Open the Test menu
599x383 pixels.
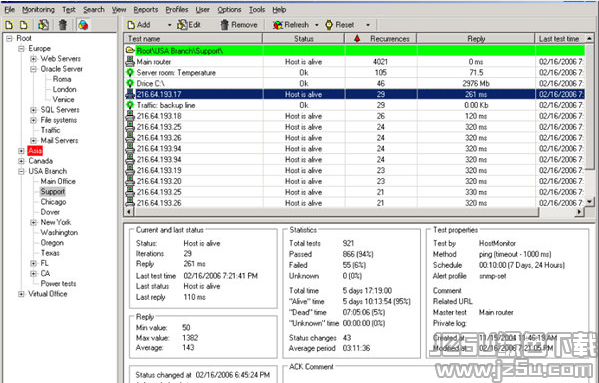point(69,10)
